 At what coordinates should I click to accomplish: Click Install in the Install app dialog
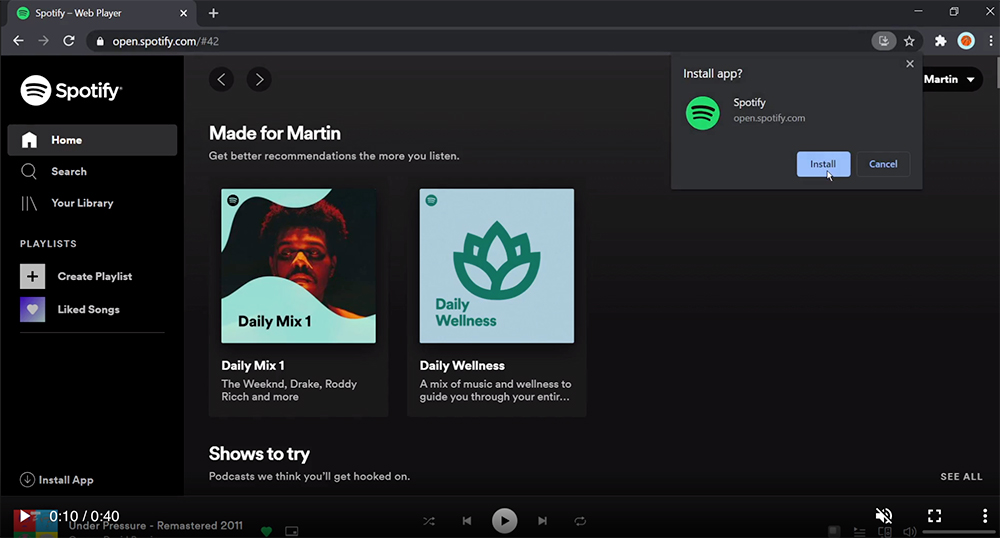(823, 164)
